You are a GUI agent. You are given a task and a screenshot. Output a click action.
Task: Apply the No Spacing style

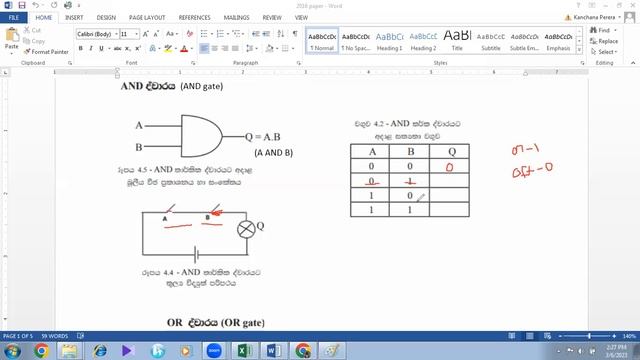(x=356, y=41)
